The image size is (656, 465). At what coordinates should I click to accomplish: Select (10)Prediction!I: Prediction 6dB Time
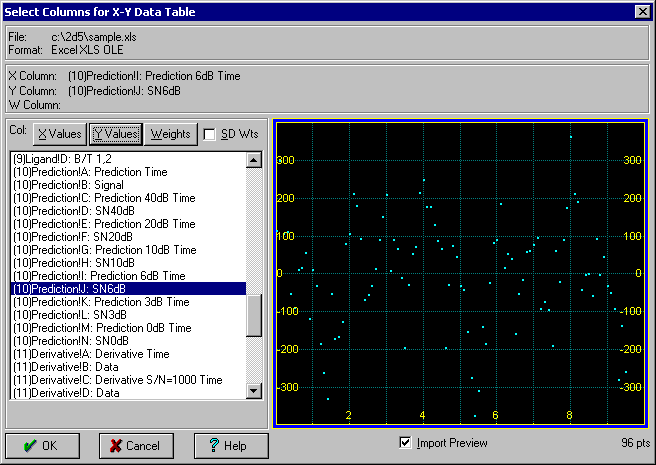(x=128, y=276)
